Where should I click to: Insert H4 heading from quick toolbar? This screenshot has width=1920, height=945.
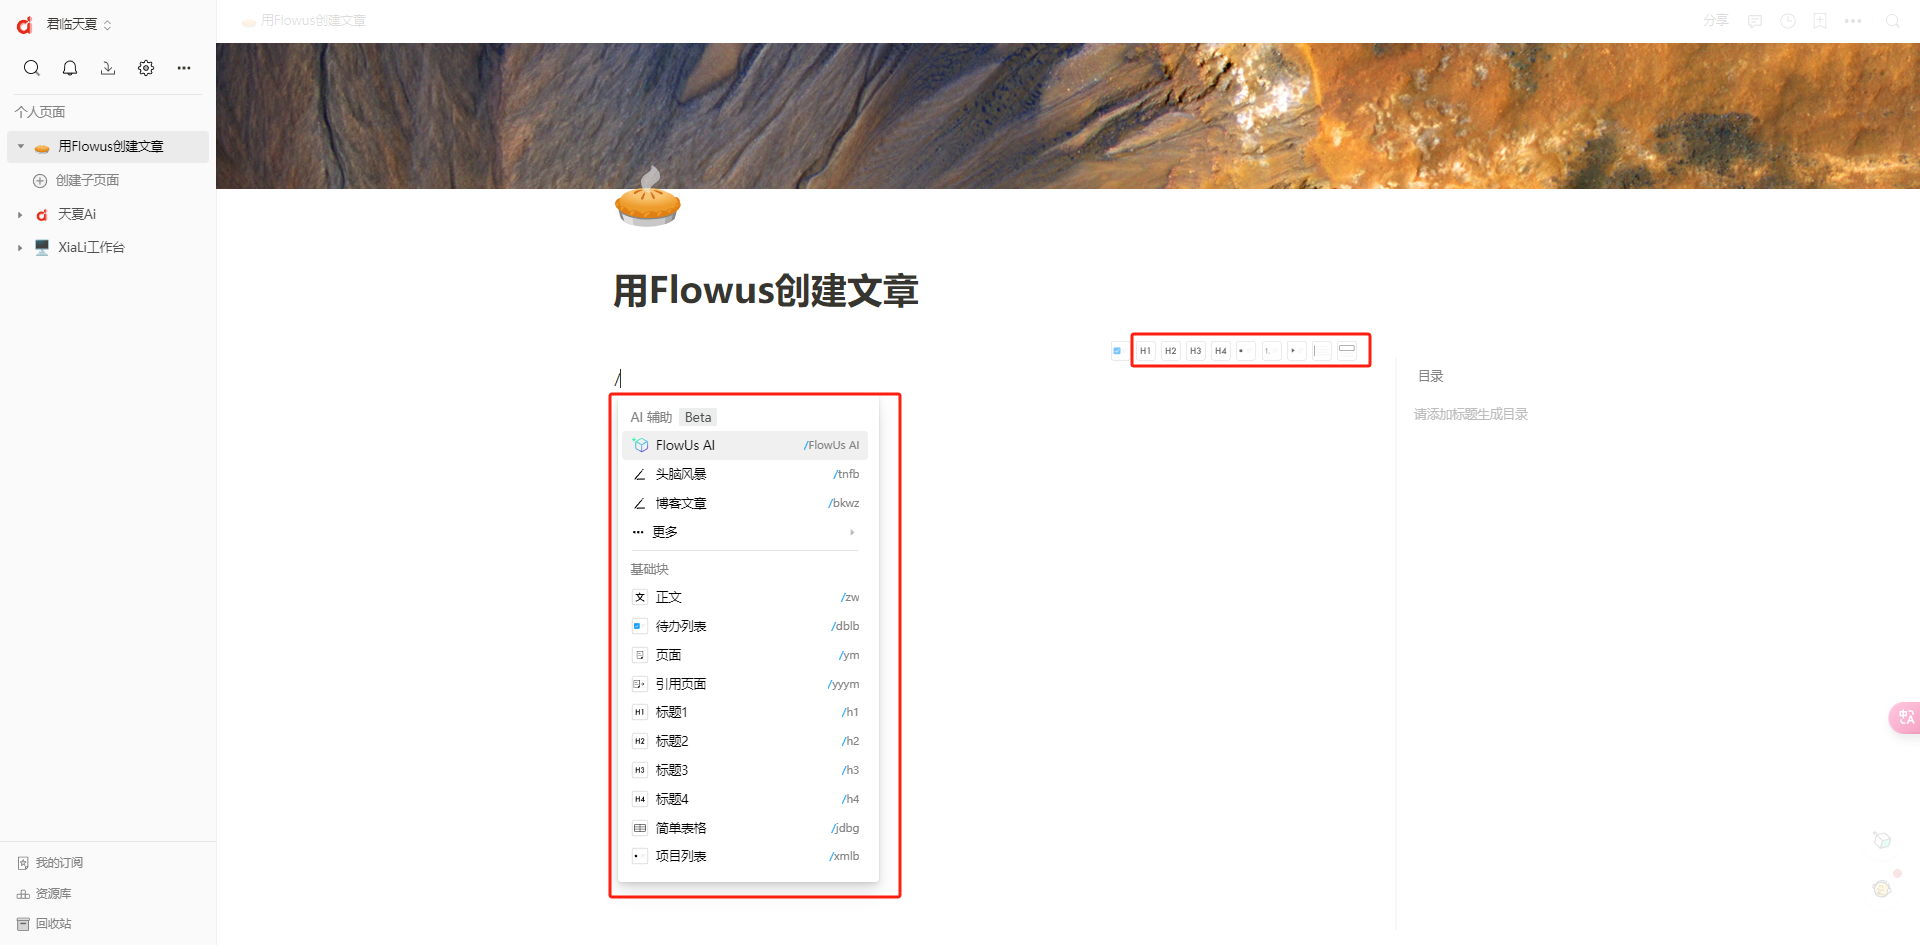(x=1220, y=351)
